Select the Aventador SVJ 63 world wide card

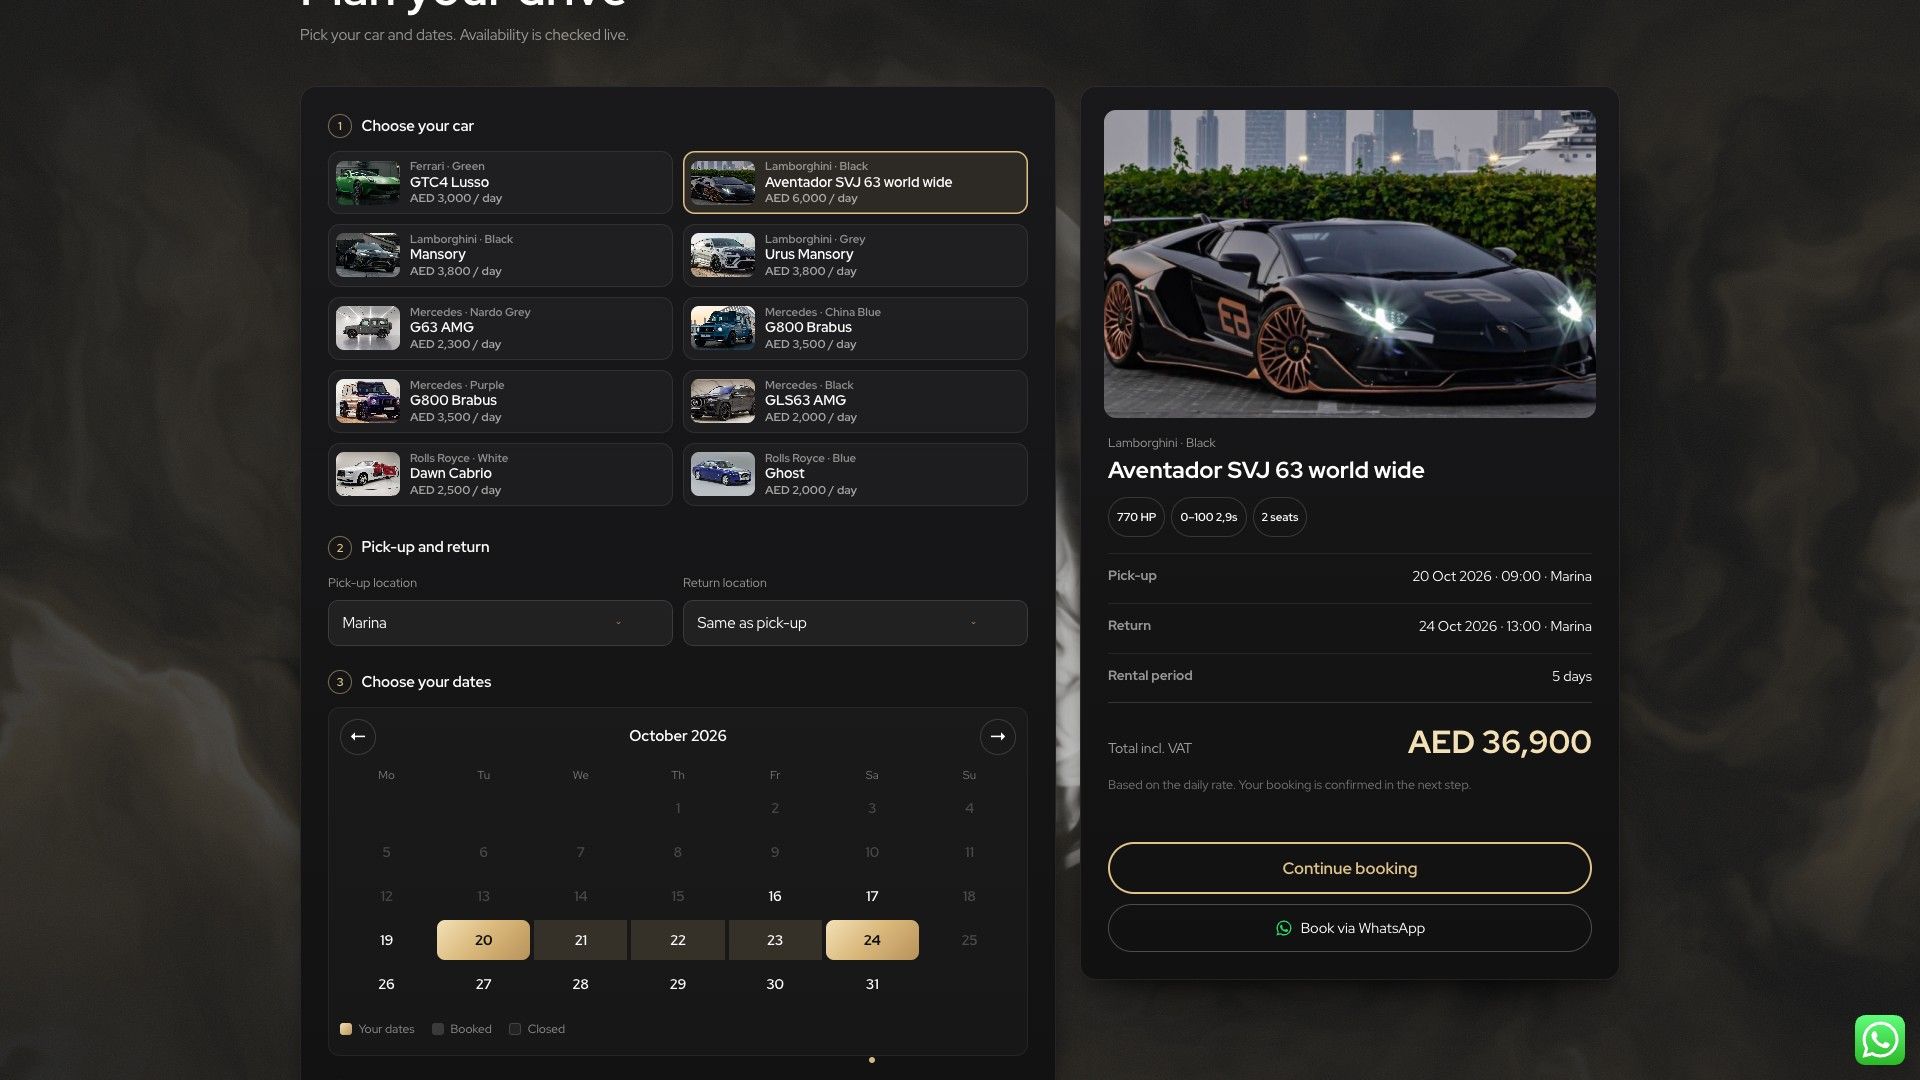[x=855, y=182]
